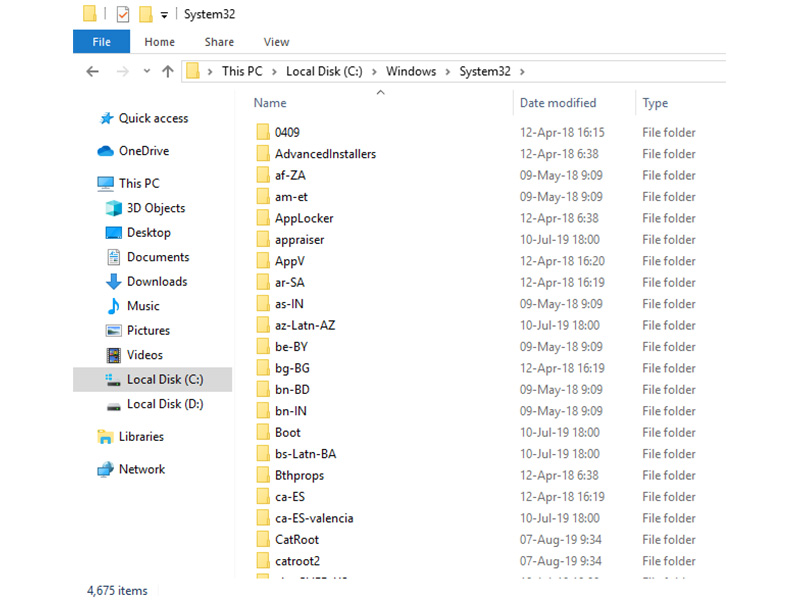Sort files by Date modified column
800x600 pixels.
coord(558,103)
